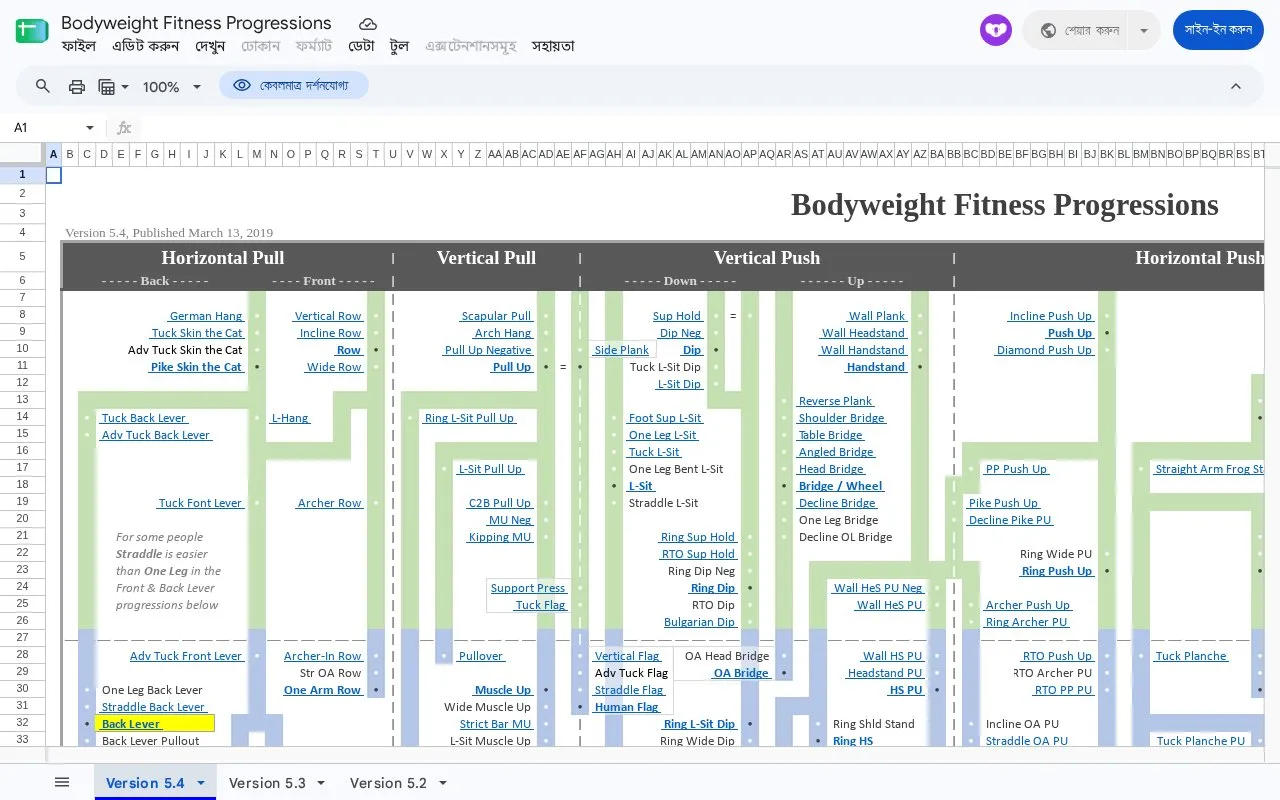Click the purple account avatar icon

(x=996, y=30)
